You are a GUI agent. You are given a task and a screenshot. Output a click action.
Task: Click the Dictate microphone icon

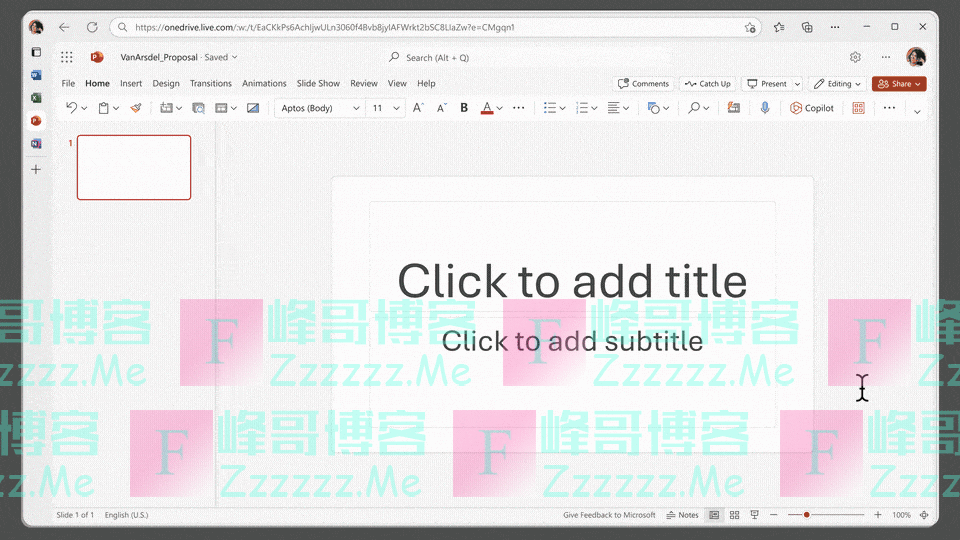click(x=765, y=108)
